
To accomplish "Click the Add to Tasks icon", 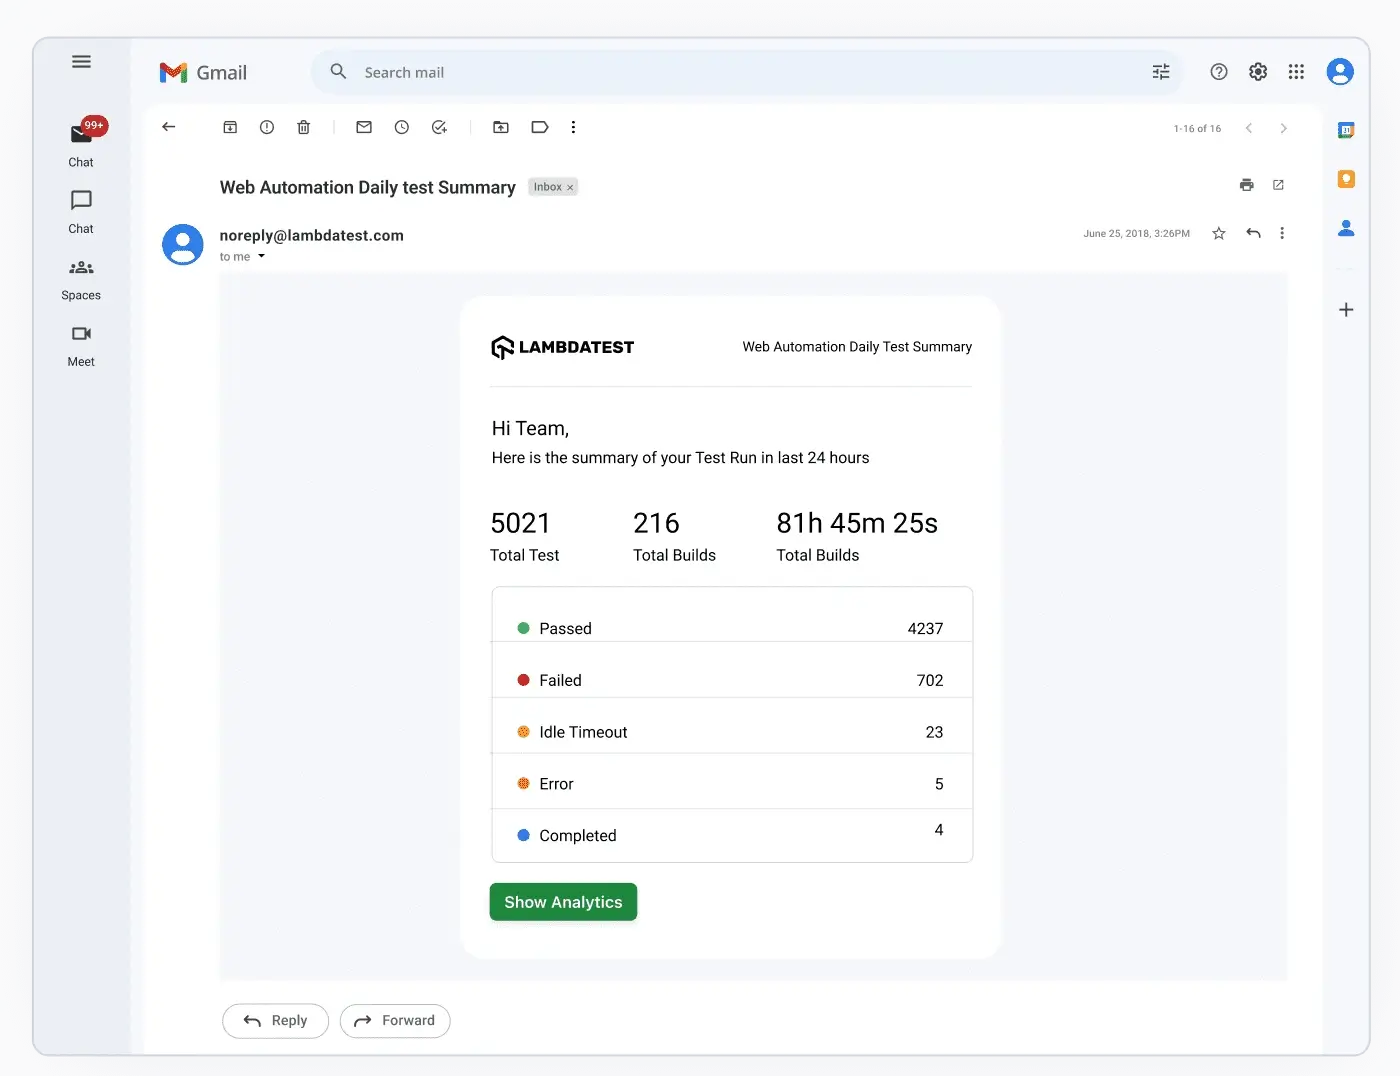I will pos(439,127).
